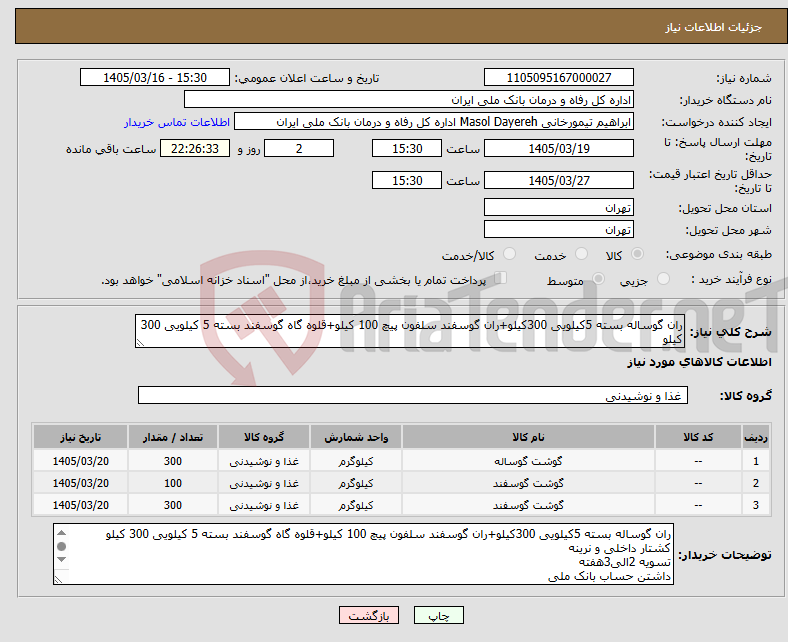The width and height of the screenshot is (788, 642).
Task: Click the price validity date 1405/03/27
Action: click(558, 180)
